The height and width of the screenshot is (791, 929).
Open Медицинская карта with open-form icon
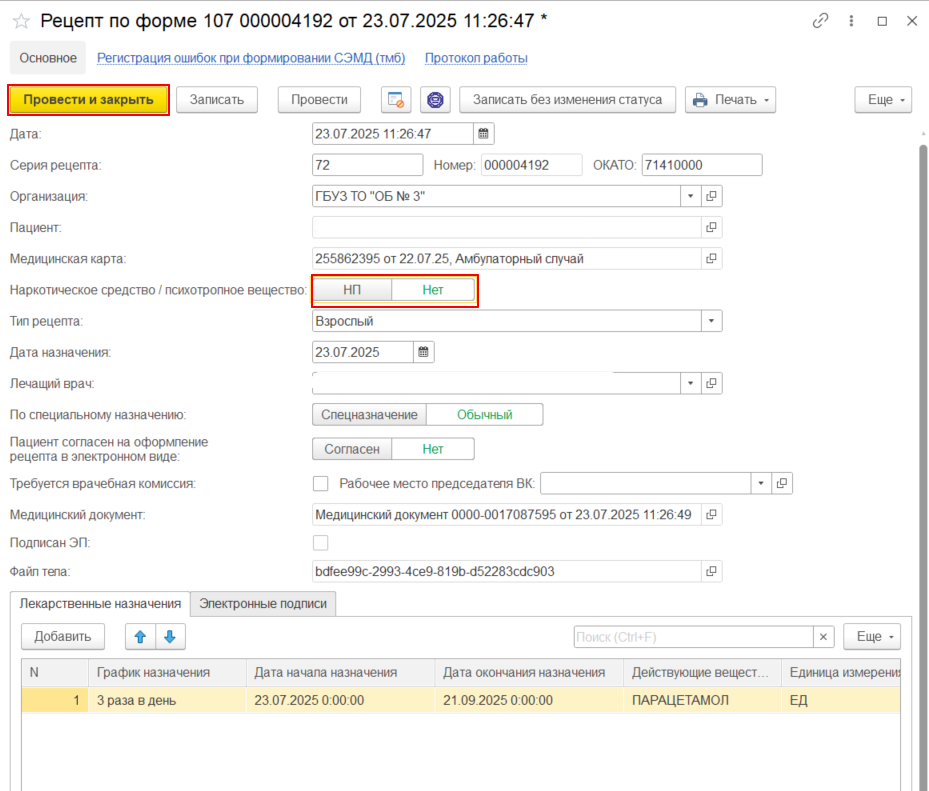pyautogui.click(x=711, y=259)
